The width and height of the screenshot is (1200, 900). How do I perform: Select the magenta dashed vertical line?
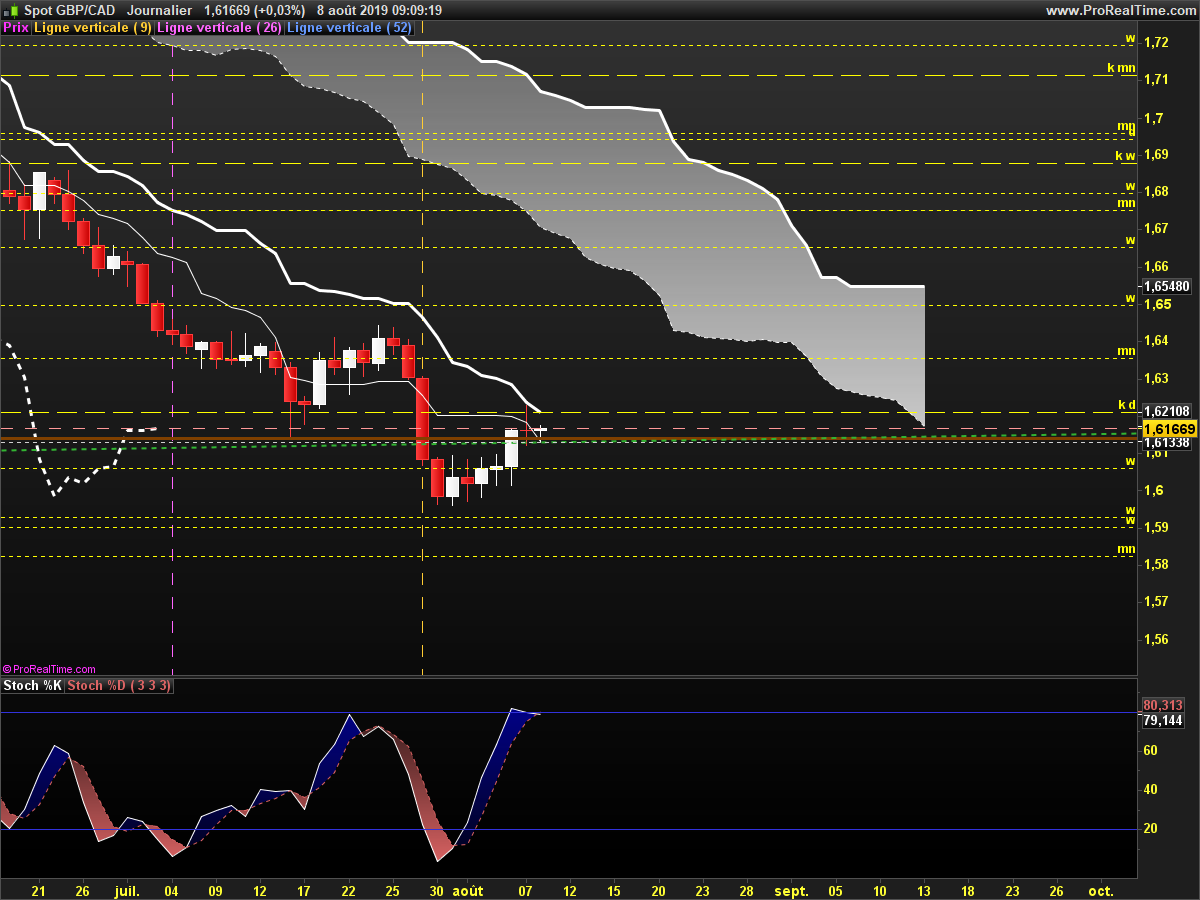pos(173,350)
